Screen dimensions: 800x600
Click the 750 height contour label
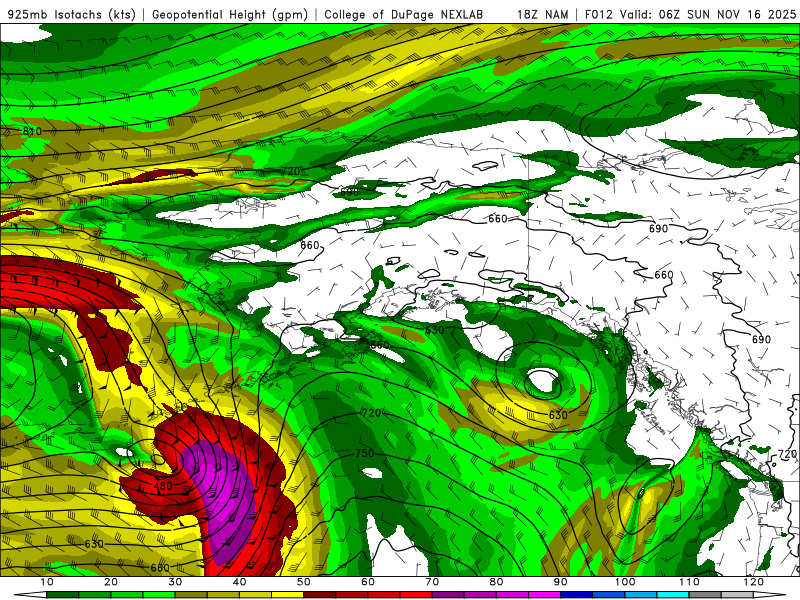tap(364, 453)
